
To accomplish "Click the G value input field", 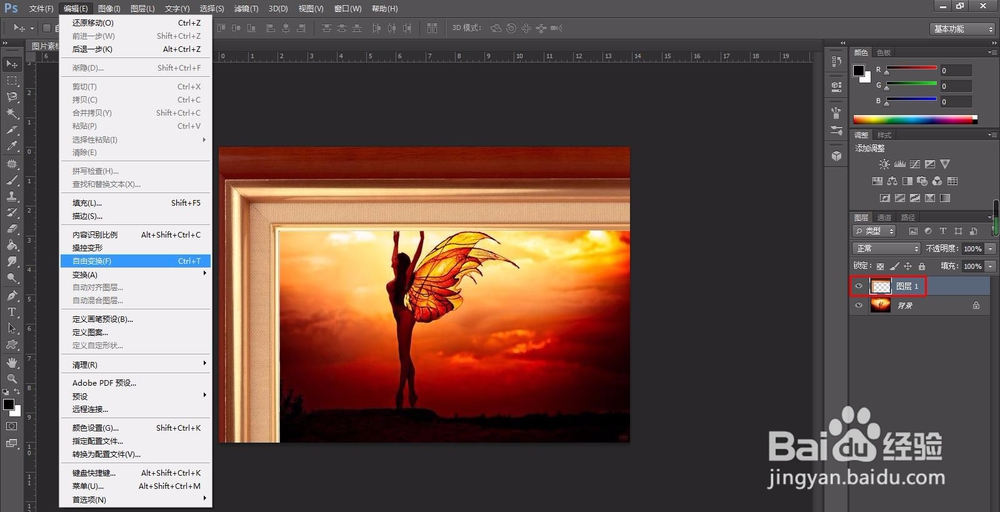I will coord(955,86).
